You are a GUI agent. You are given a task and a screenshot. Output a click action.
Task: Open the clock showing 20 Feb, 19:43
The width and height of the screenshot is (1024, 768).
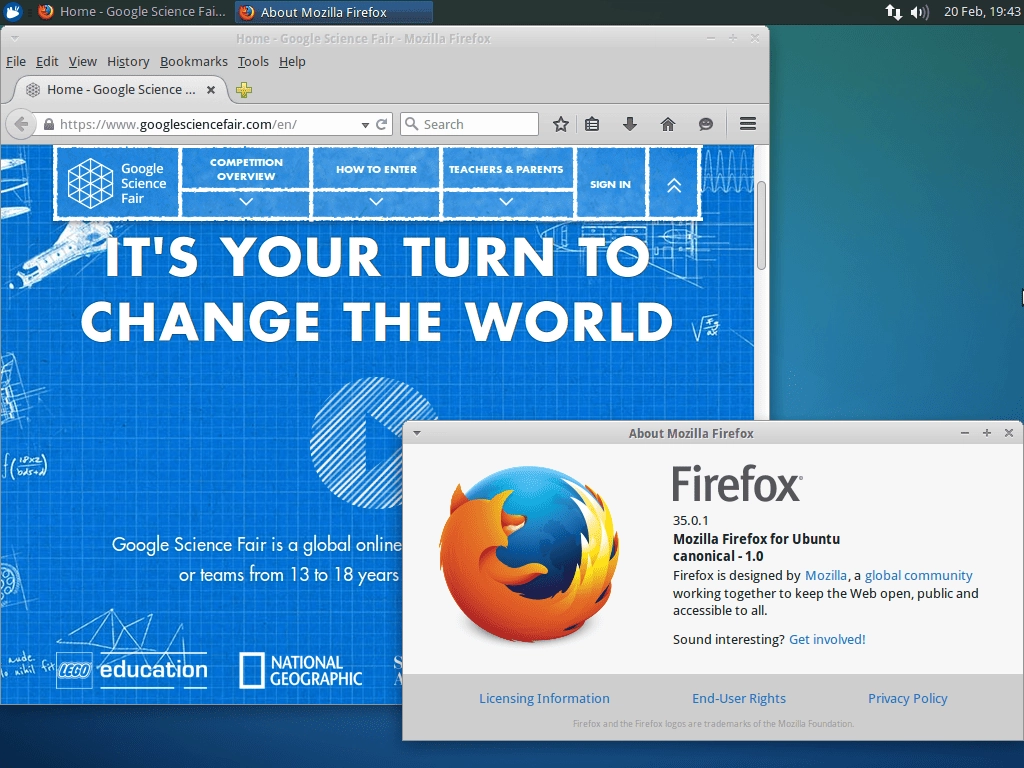(x=982, y=12)
